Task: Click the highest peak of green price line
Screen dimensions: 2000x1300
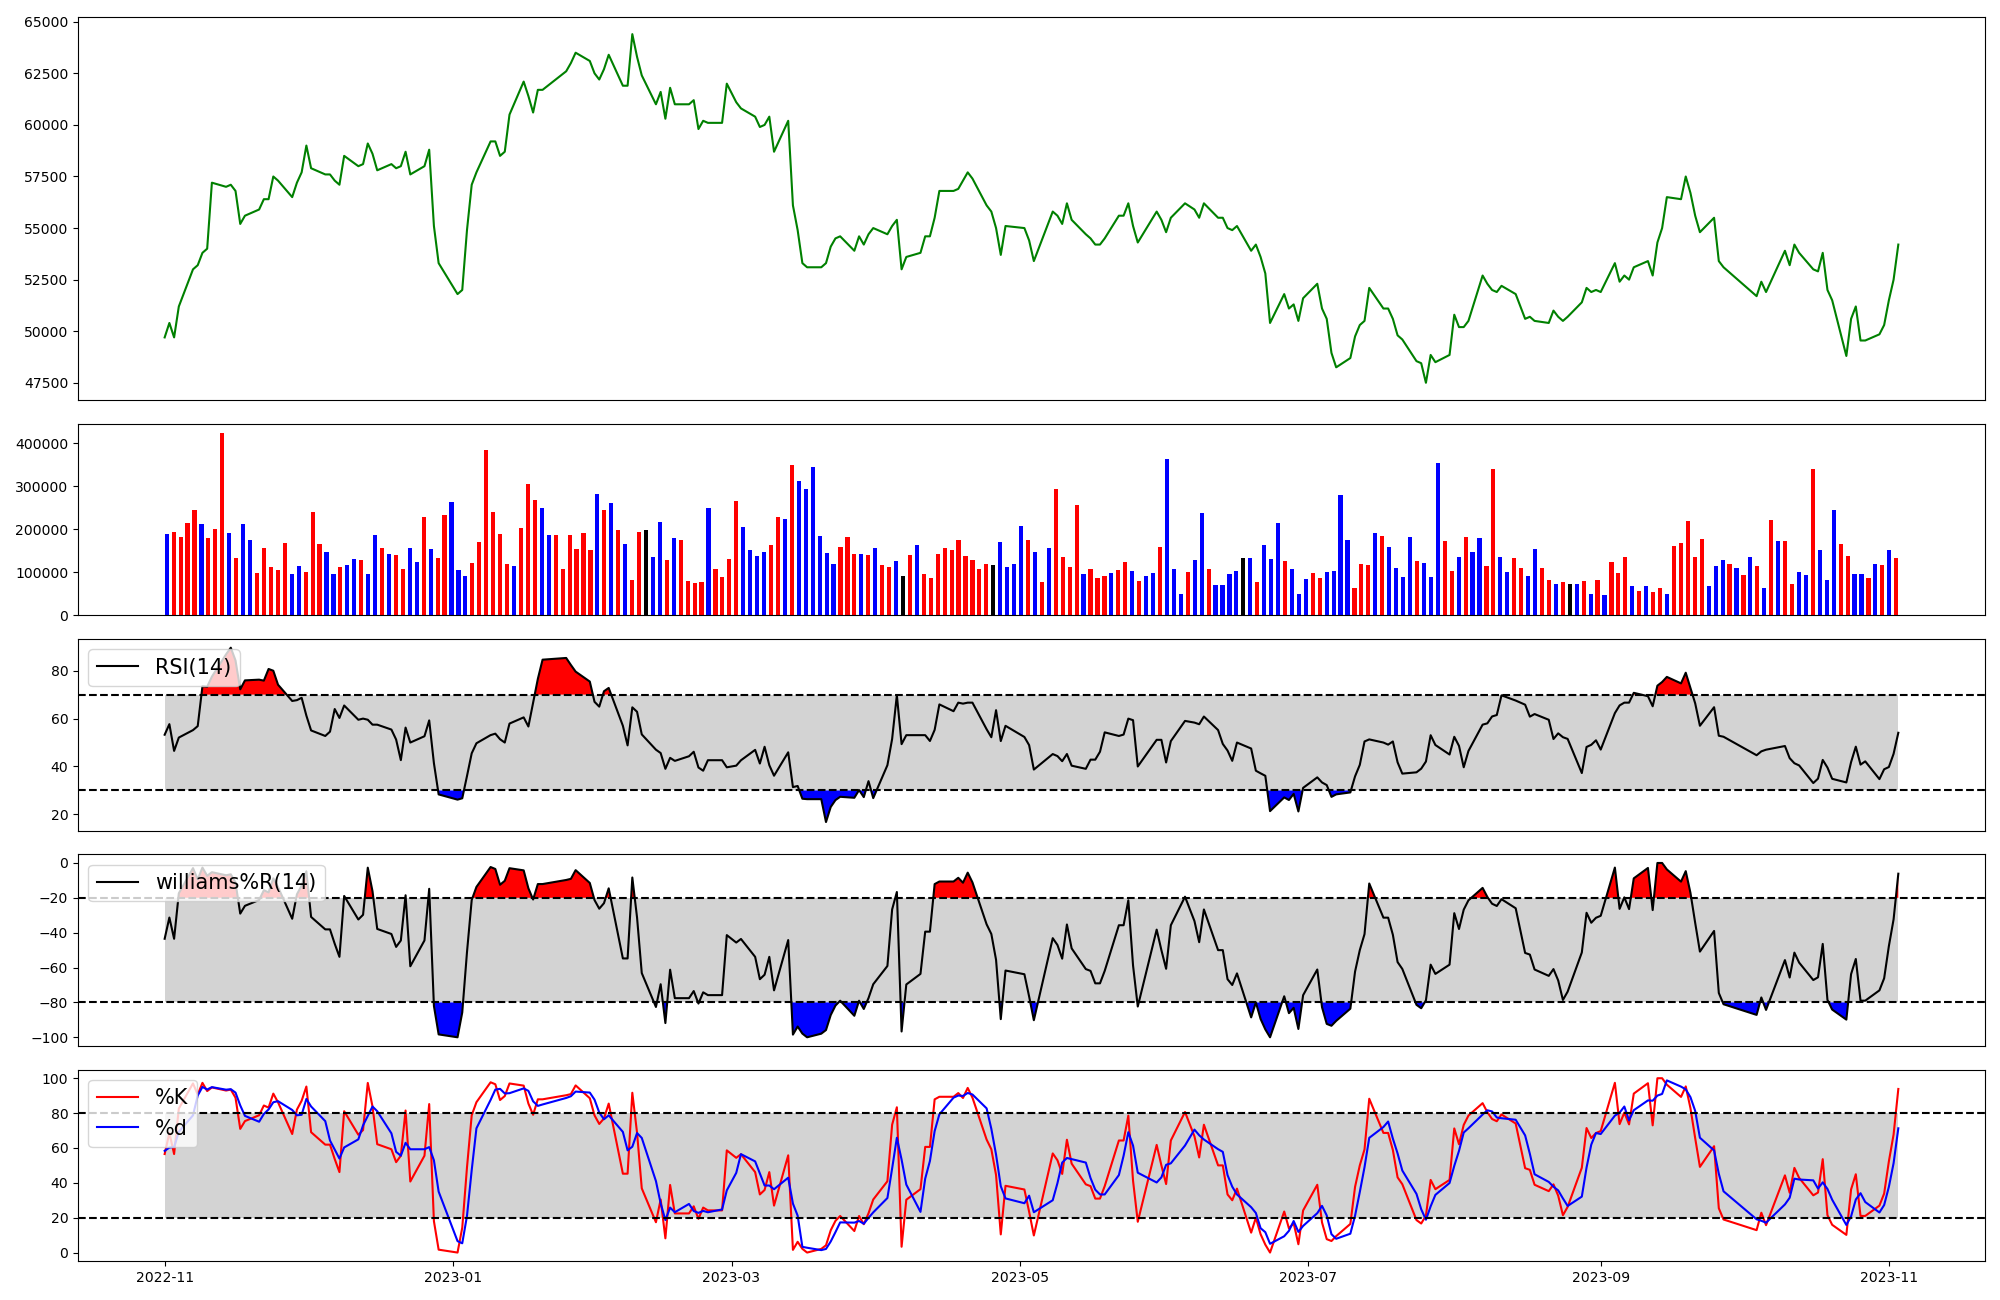Action: click(632, 35)
